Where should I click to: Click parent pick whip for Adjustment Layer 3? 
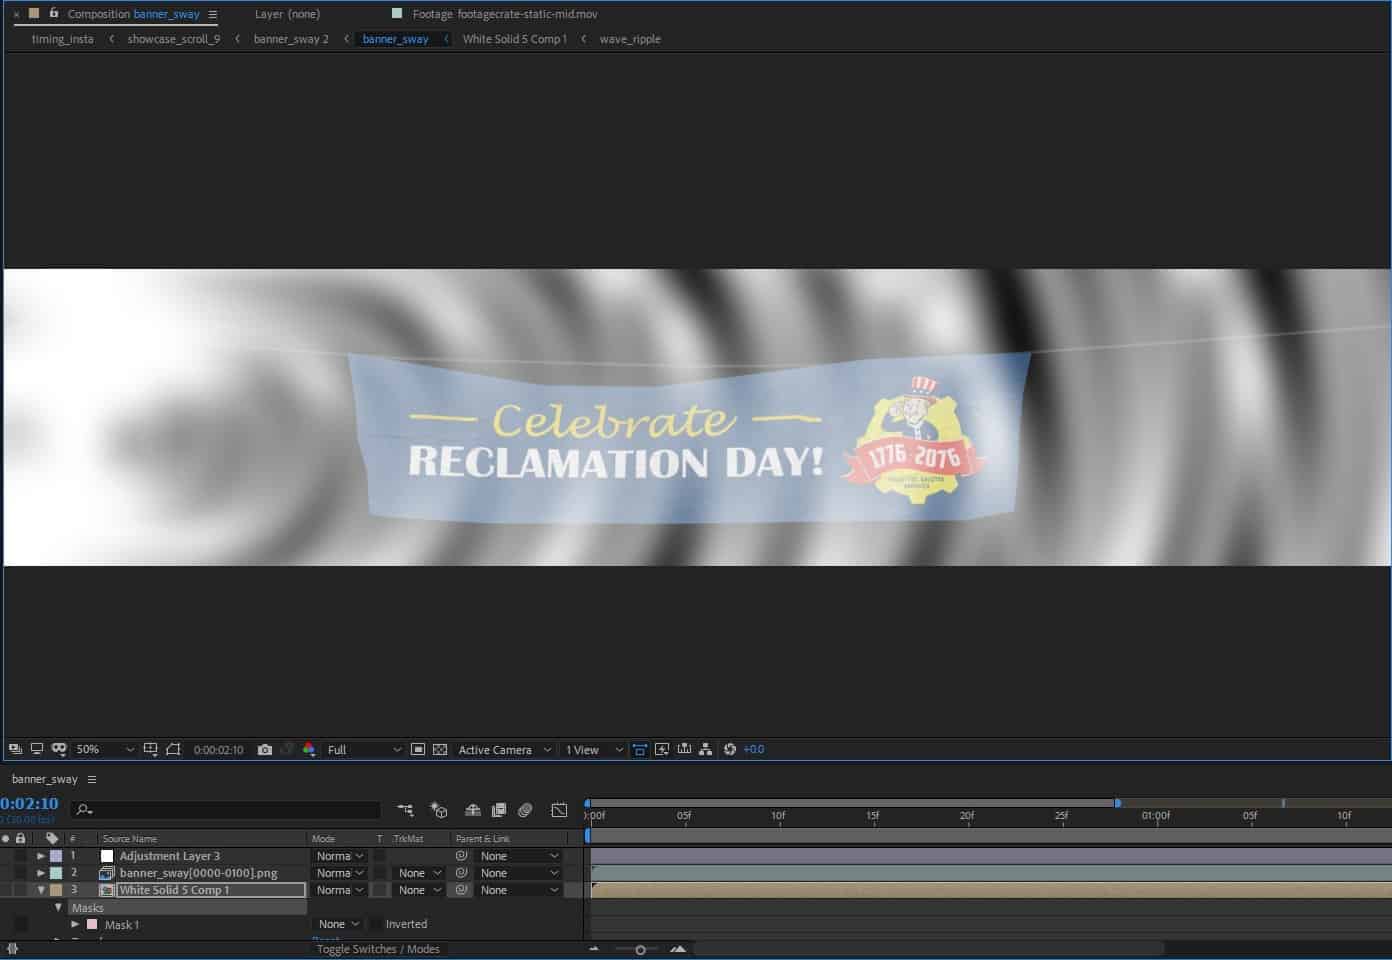point(461,856)
